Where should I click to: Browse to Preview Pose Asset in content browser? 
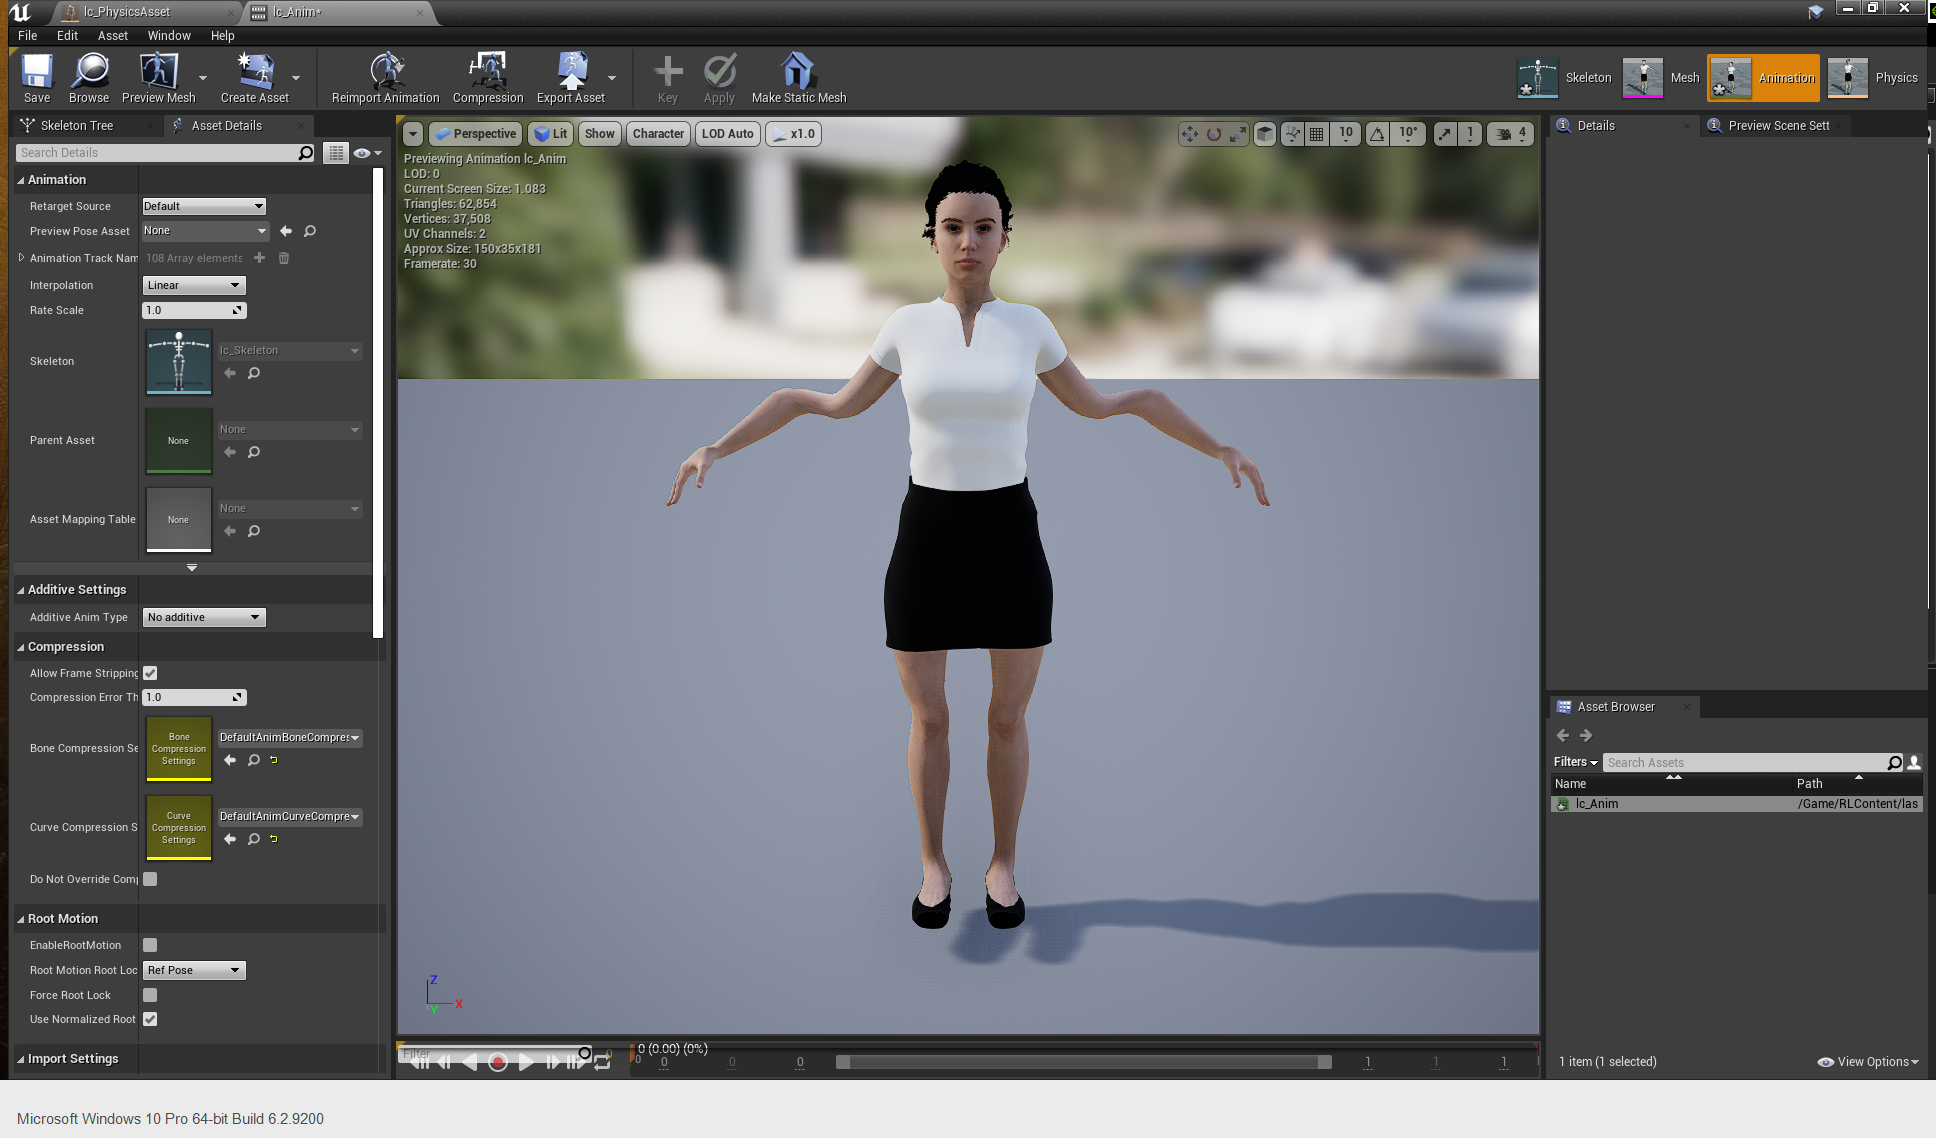[x=310, y=231]
